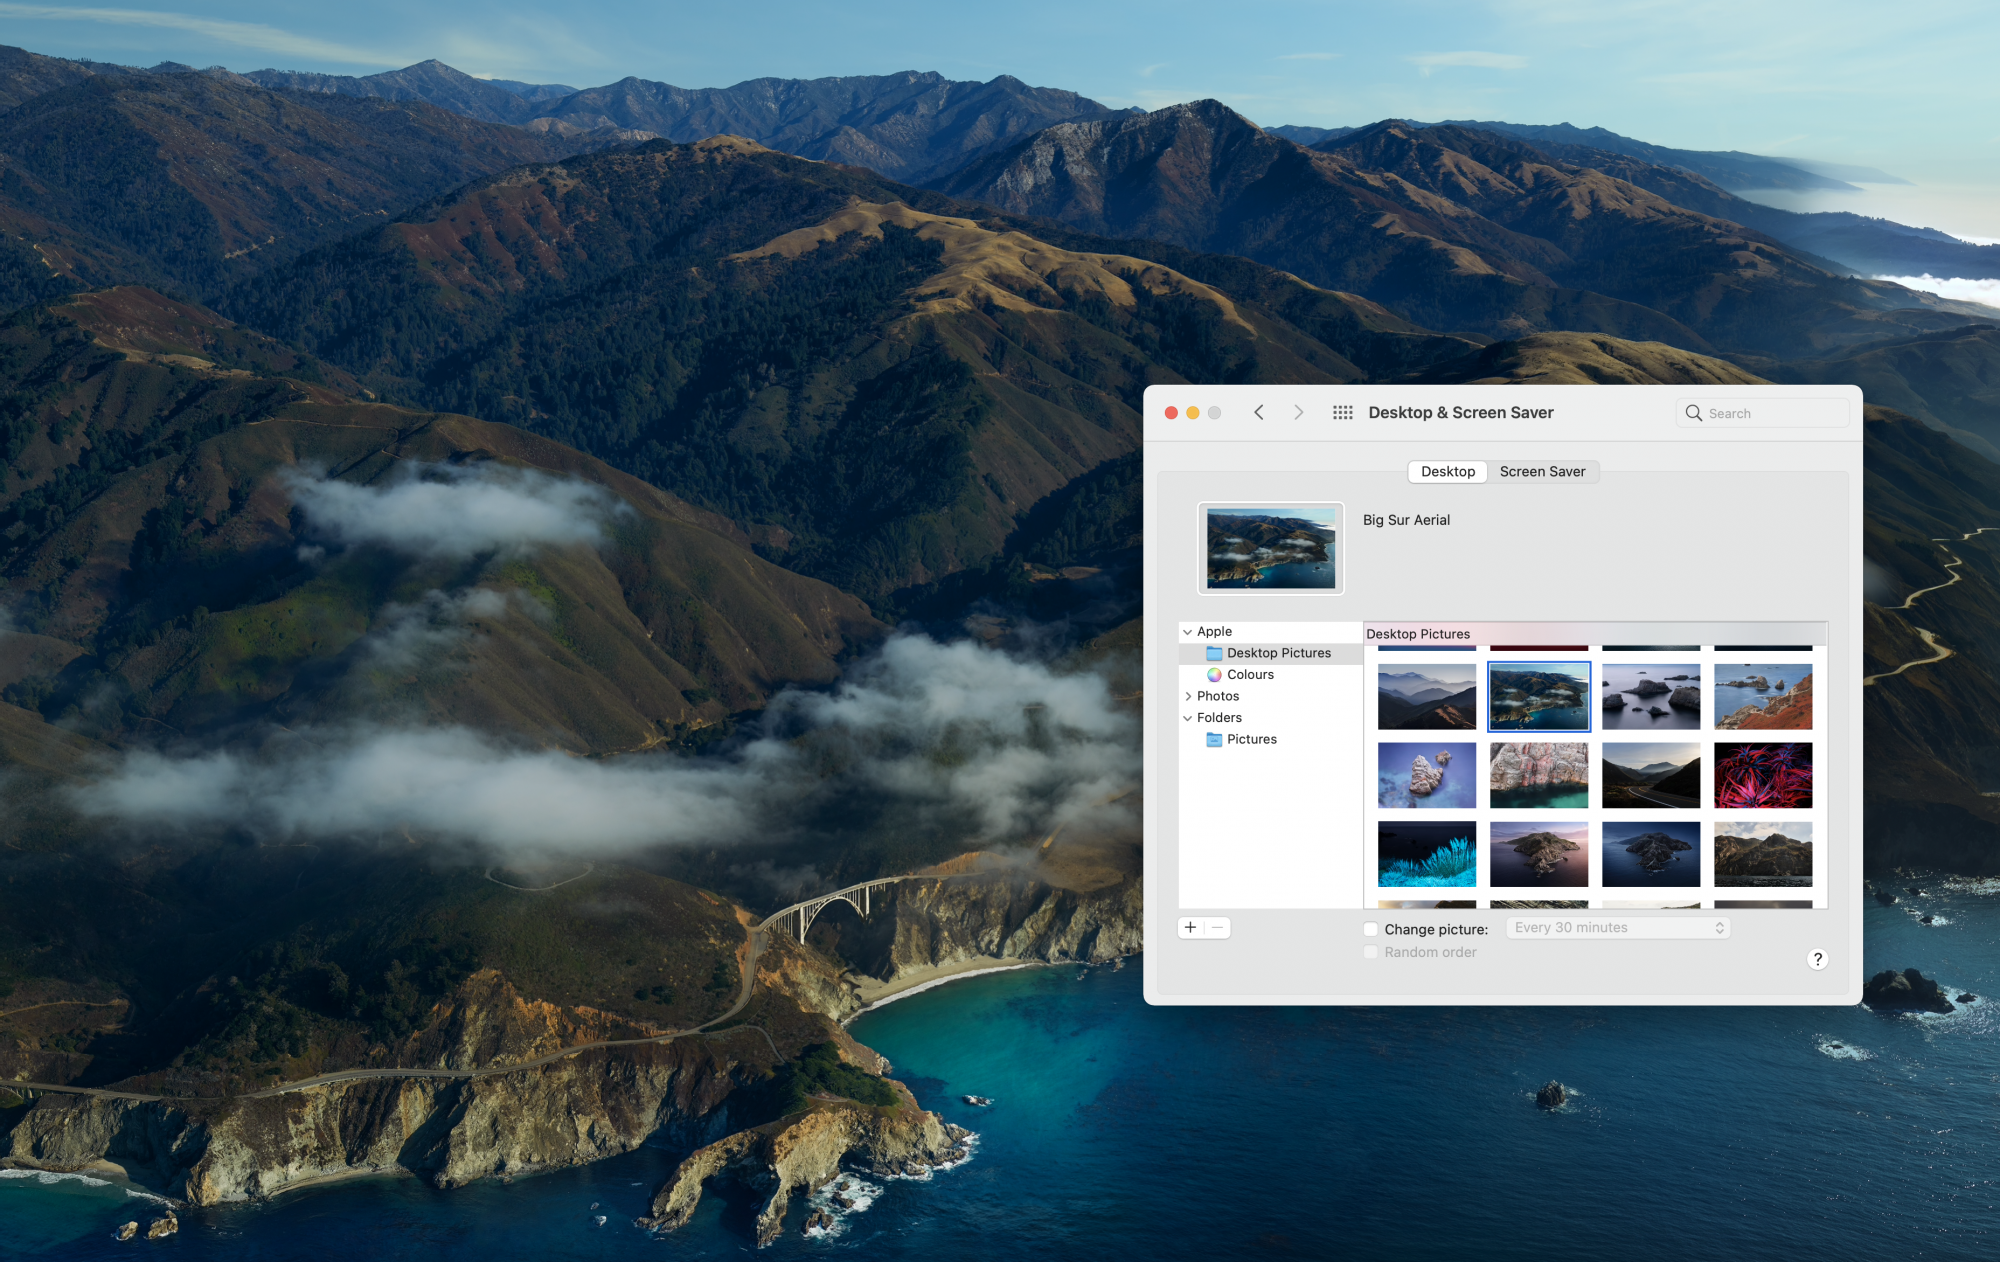The width and height of the screenshot is (2000, 1262).
Task: Select Photos in the sidebar
Action: 1270,697
